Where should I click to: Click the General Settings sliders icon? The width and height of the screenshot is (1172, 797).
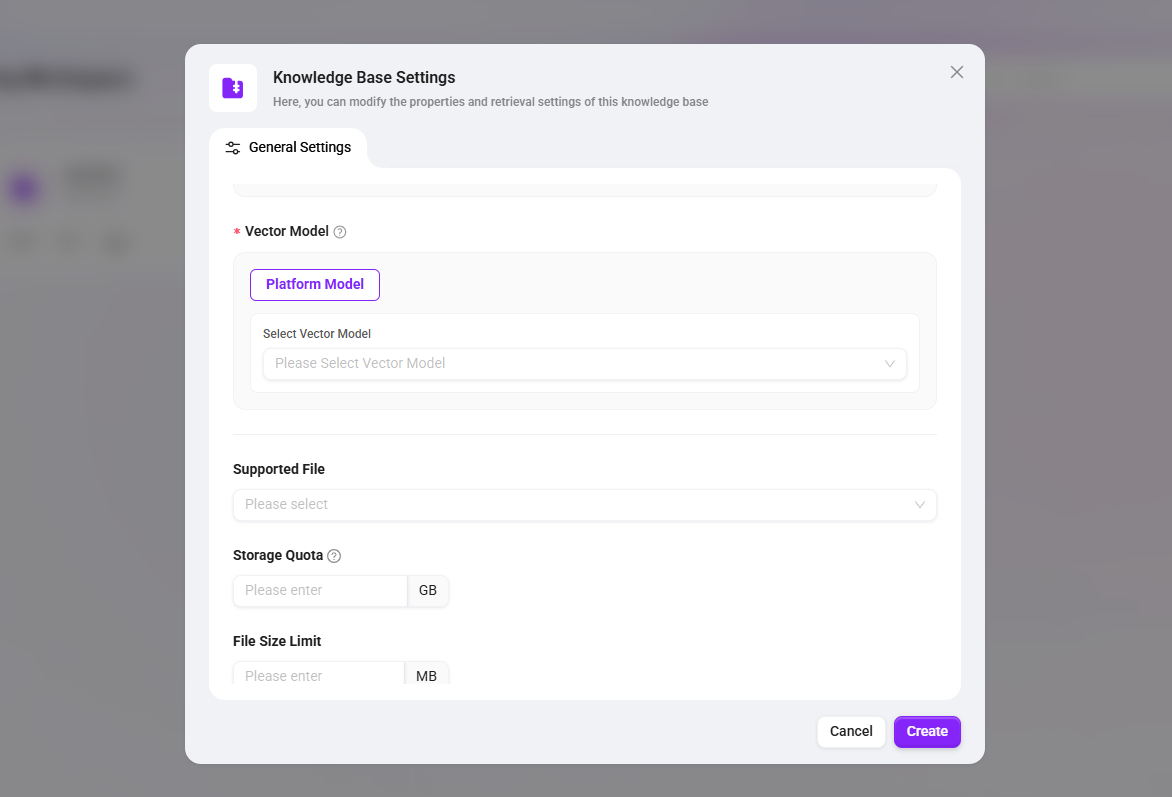(x=232, y=148)
